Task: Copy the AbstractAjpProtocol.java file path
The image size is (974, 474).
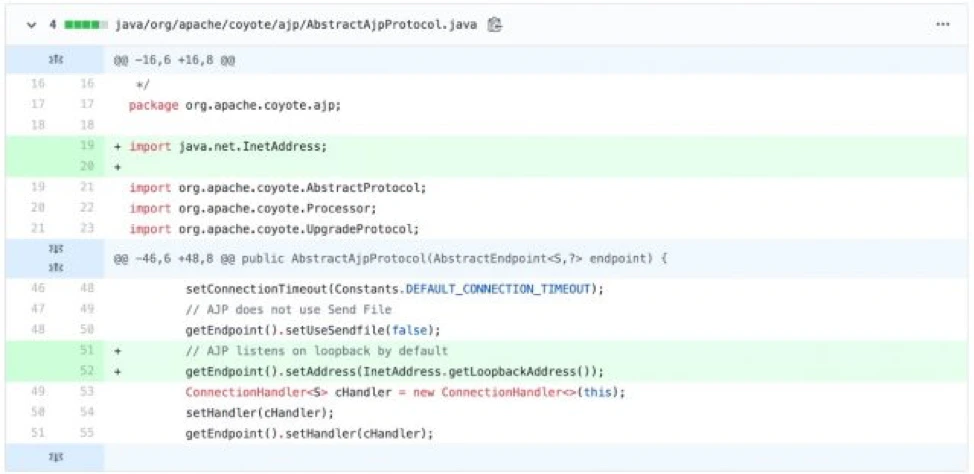Action: pyautogui.click(x=494, y=24)
